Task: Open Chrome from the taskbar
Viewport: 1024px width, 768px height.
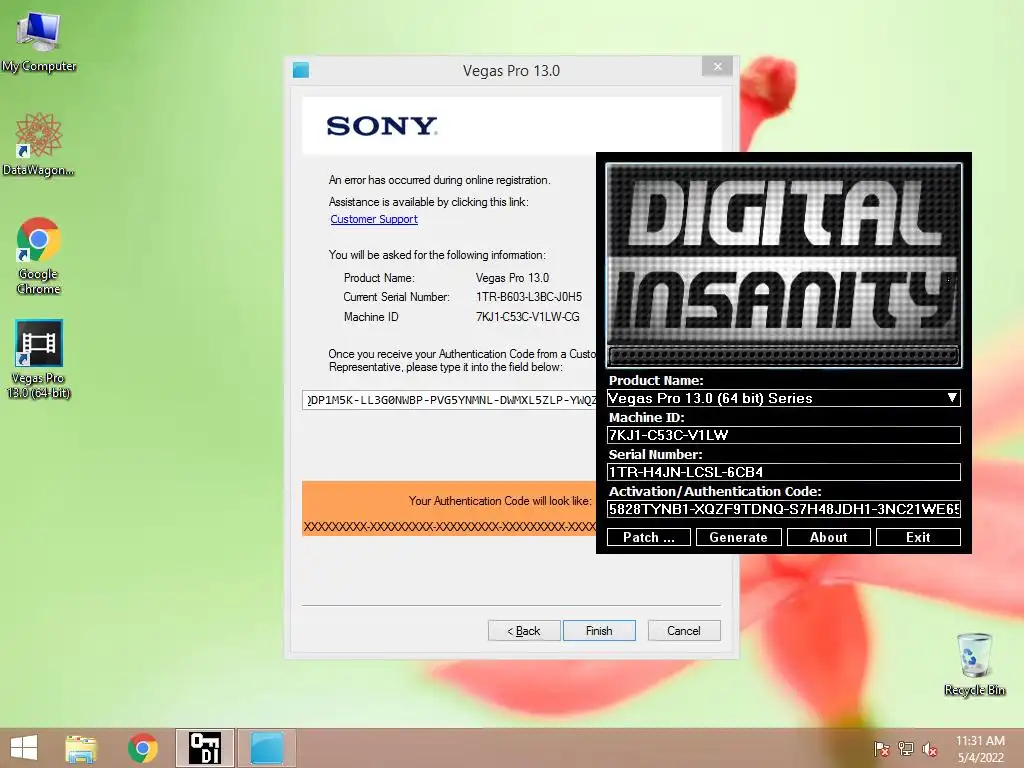Action: pyautogui.click(x=142, y=748)
